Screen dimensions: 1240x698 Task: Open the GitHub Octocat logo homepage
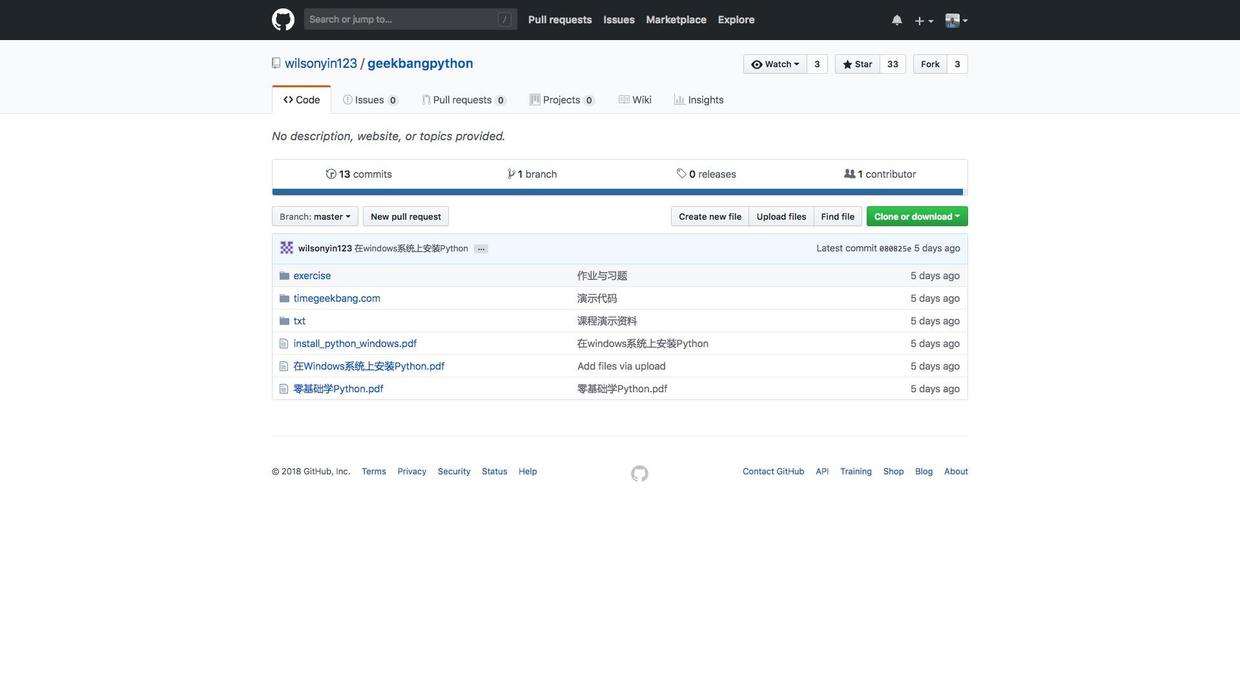[283, 20]
